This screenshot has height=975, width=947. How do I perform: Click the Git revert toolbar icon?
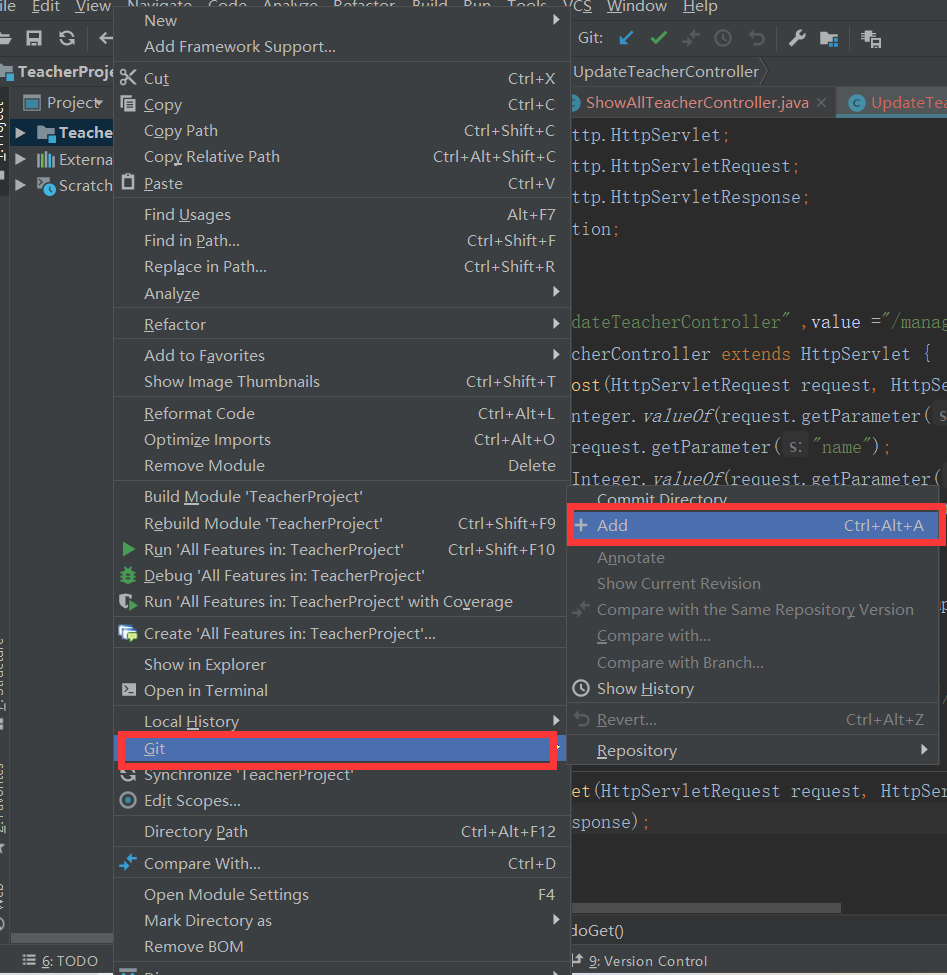[756, 39]
